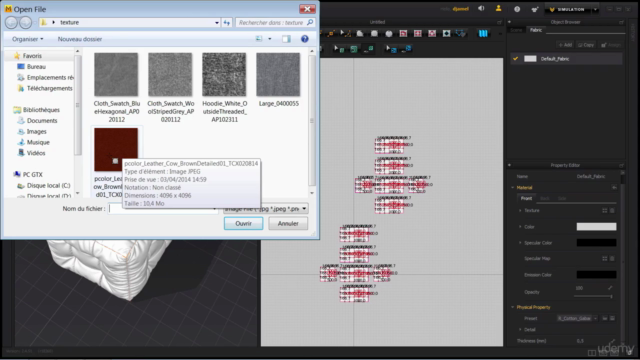Click the speaker sound icon in top bar
The width and height of the screenshot is (640, 360).
pyautogui.click(x=481, y=9)
